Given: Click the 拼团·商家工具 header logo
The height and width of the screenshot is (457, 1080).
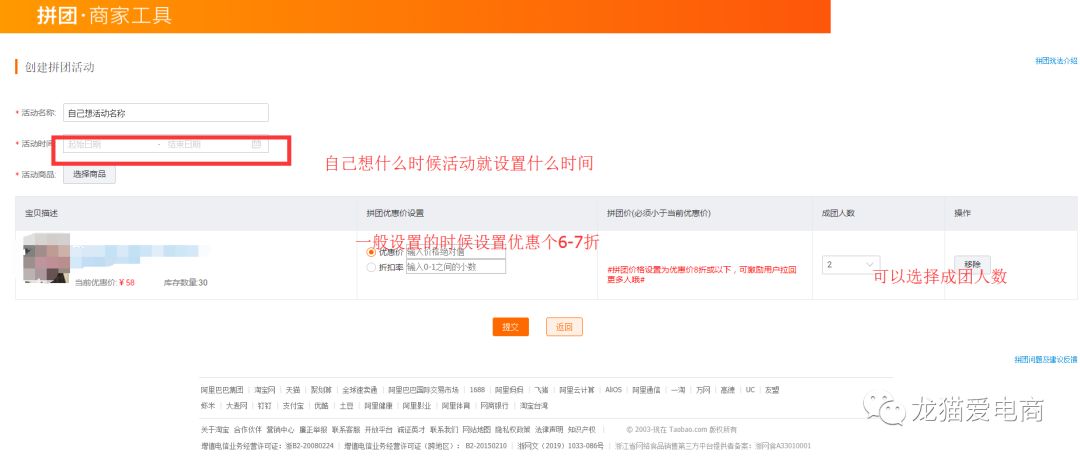Looking at the screenshot, I should (104, 15).
